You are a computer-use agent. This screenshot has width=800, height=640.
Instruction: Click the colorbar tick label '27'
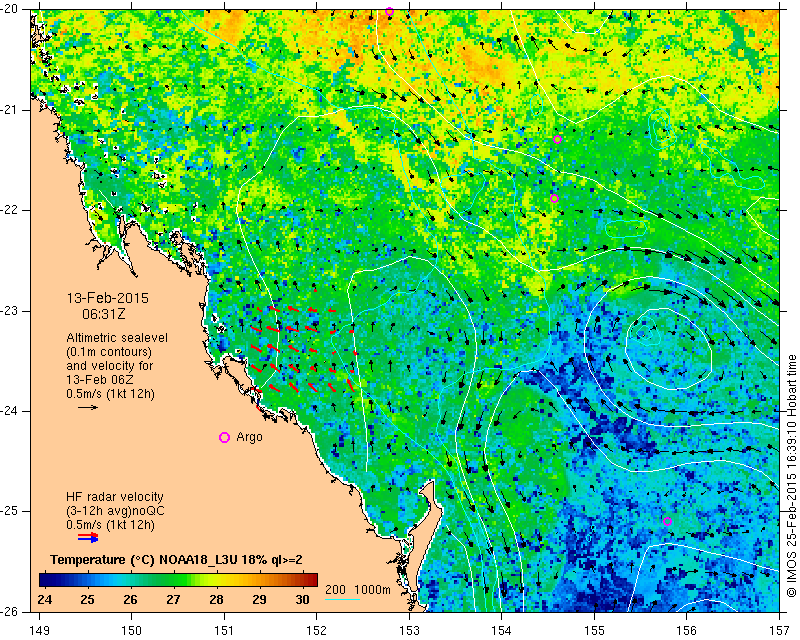[x=173, y=599]
